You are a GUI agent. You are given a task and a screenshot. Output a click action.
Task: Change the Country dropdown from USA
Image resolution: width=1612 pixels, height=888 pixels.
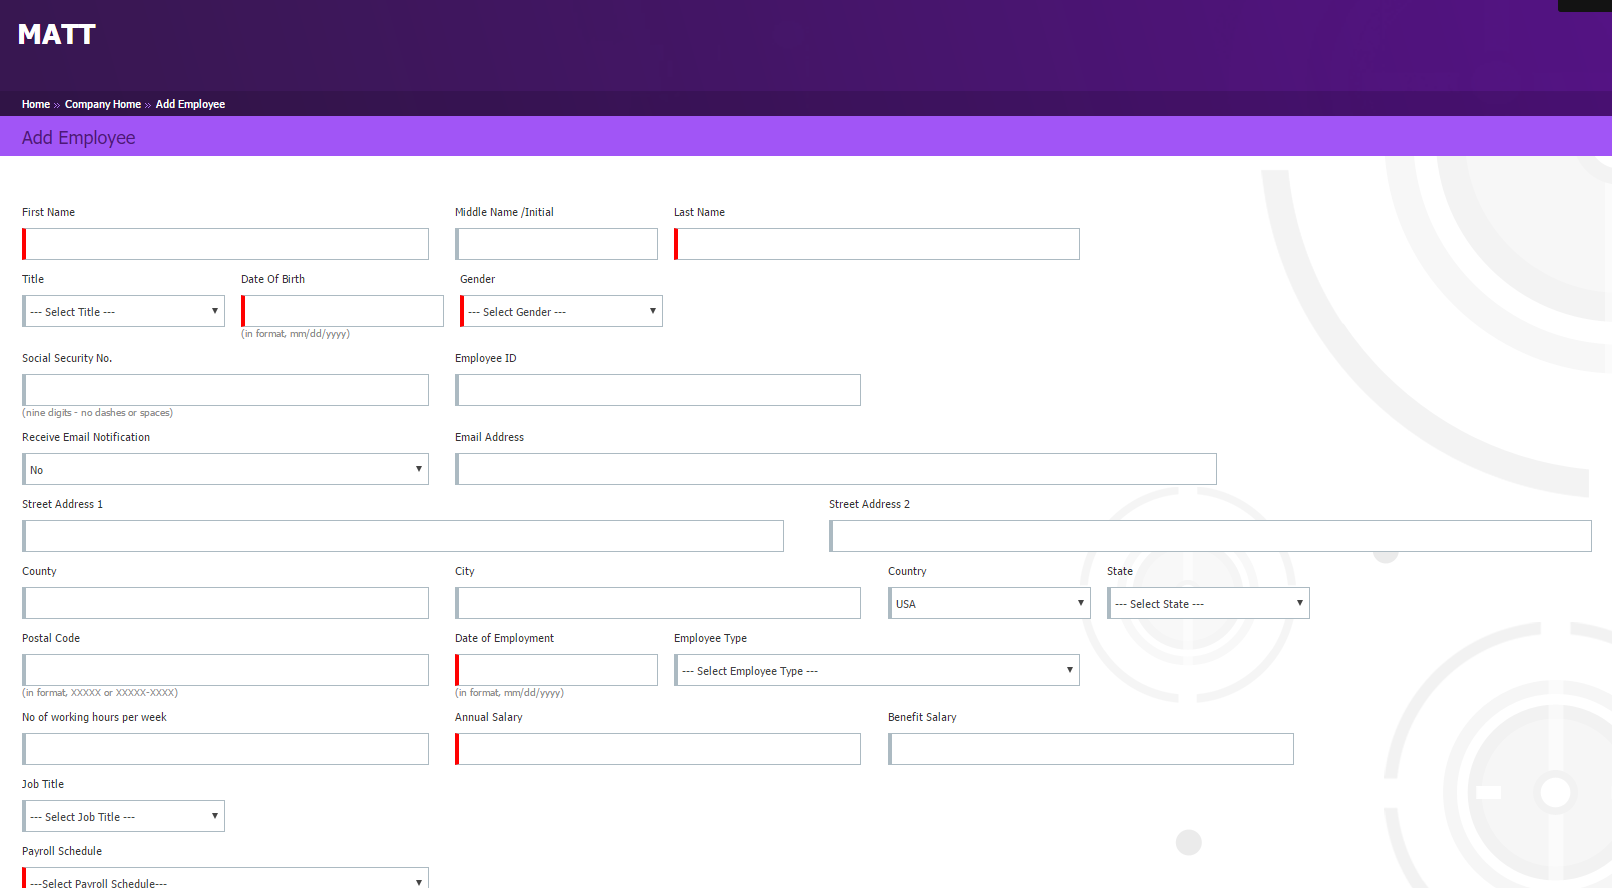point(989,603)
